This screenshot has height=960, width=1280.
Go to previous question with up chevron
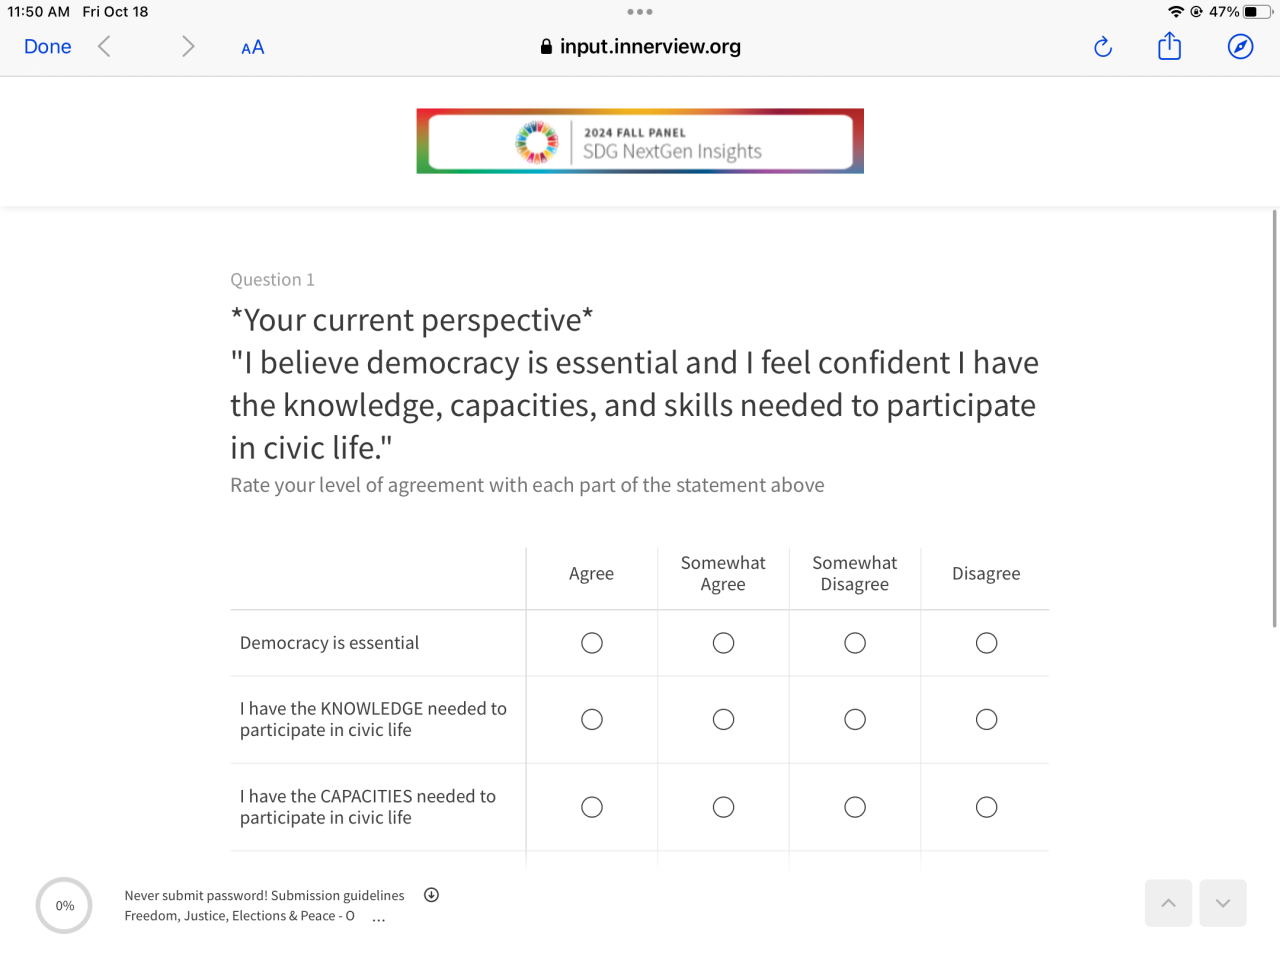click(x=1168, y=903)
